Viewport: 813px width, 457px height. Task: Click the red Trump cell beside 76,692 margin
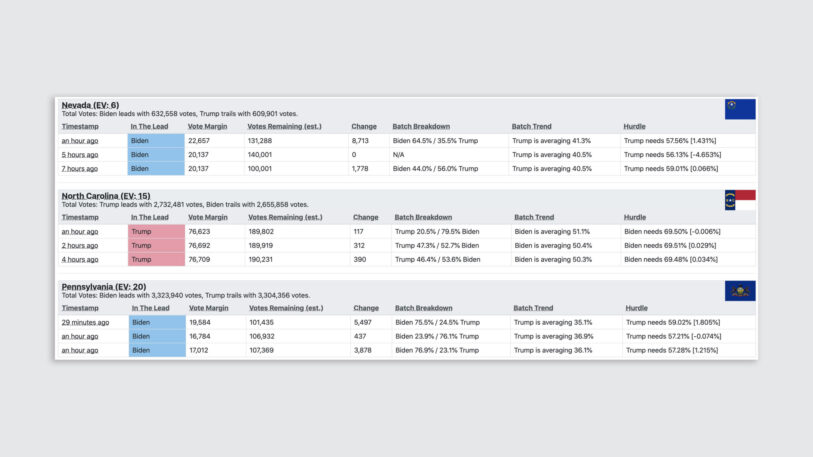[156, 245]
